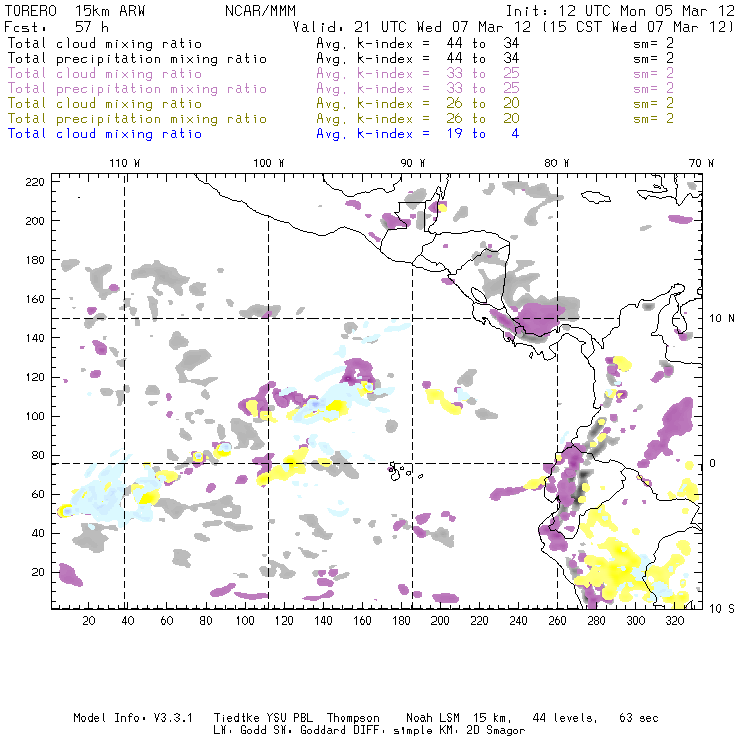Image resolution: width=740 pixels, height=740 pixels.
Task: Click the "100 W" longitude label
Action: coord(269,163)
